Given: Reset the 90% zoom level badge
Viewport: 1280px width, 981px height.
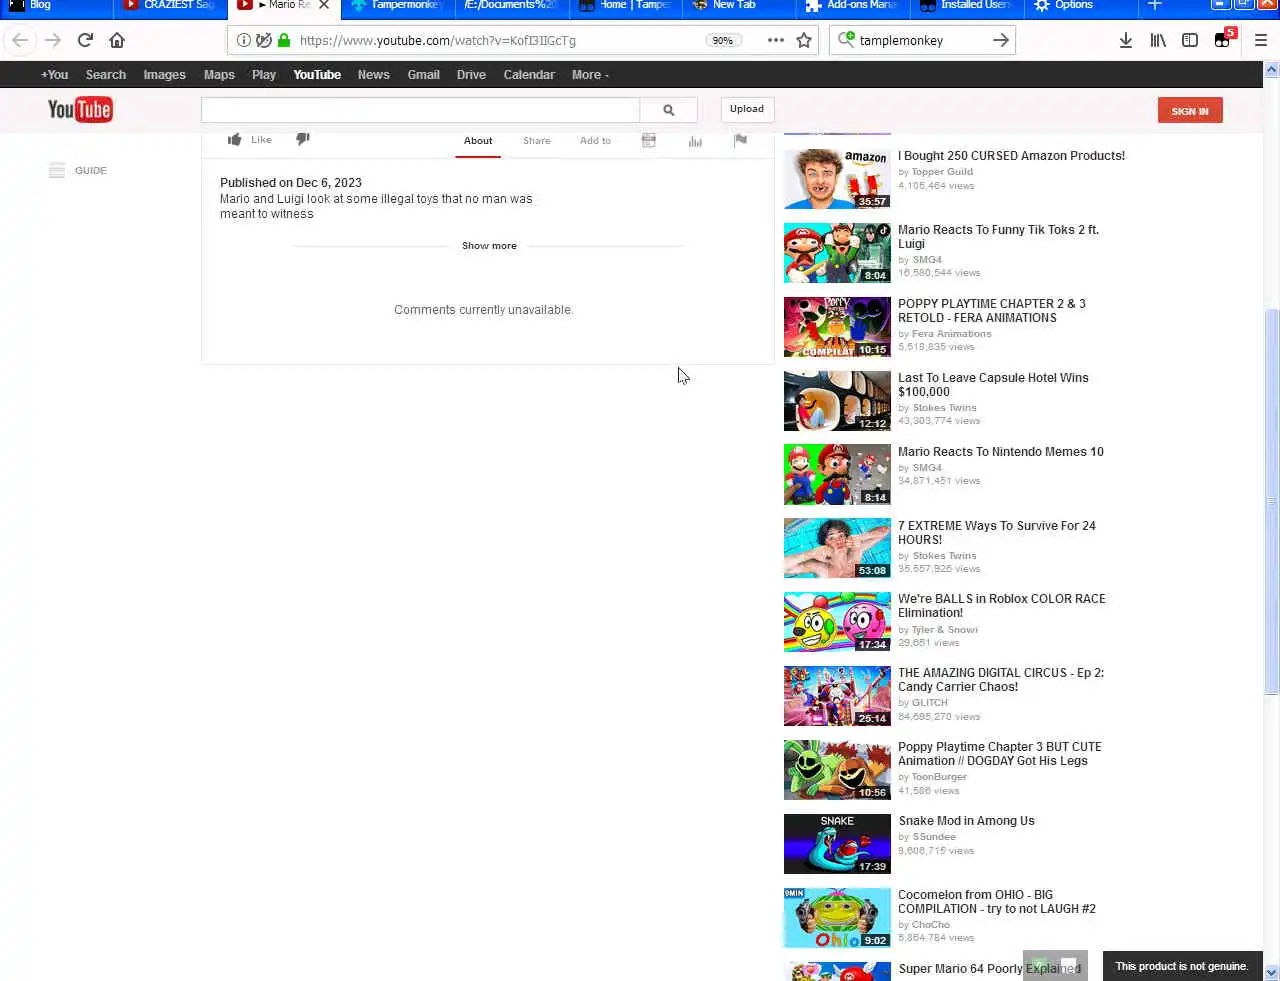Looking at the screenshot, I should pos(722,40).
